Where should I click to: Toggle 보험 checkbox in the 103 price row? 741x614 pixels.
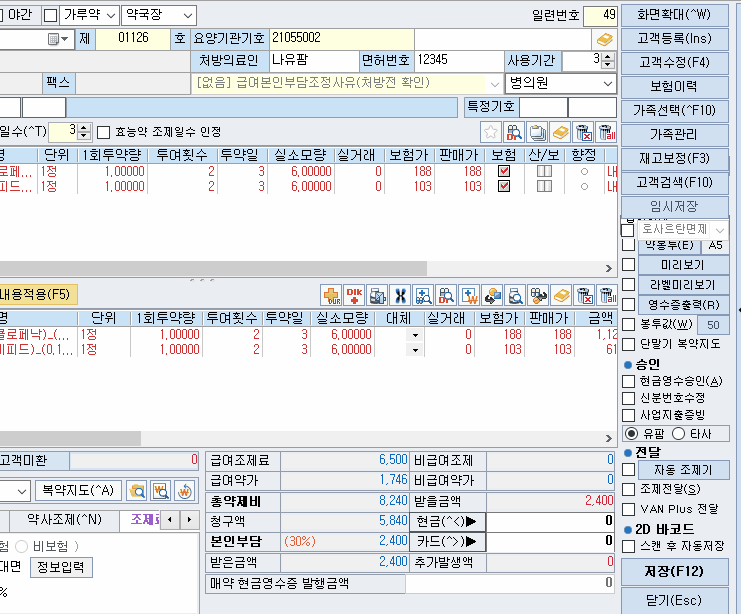click(x=504, y=186)
